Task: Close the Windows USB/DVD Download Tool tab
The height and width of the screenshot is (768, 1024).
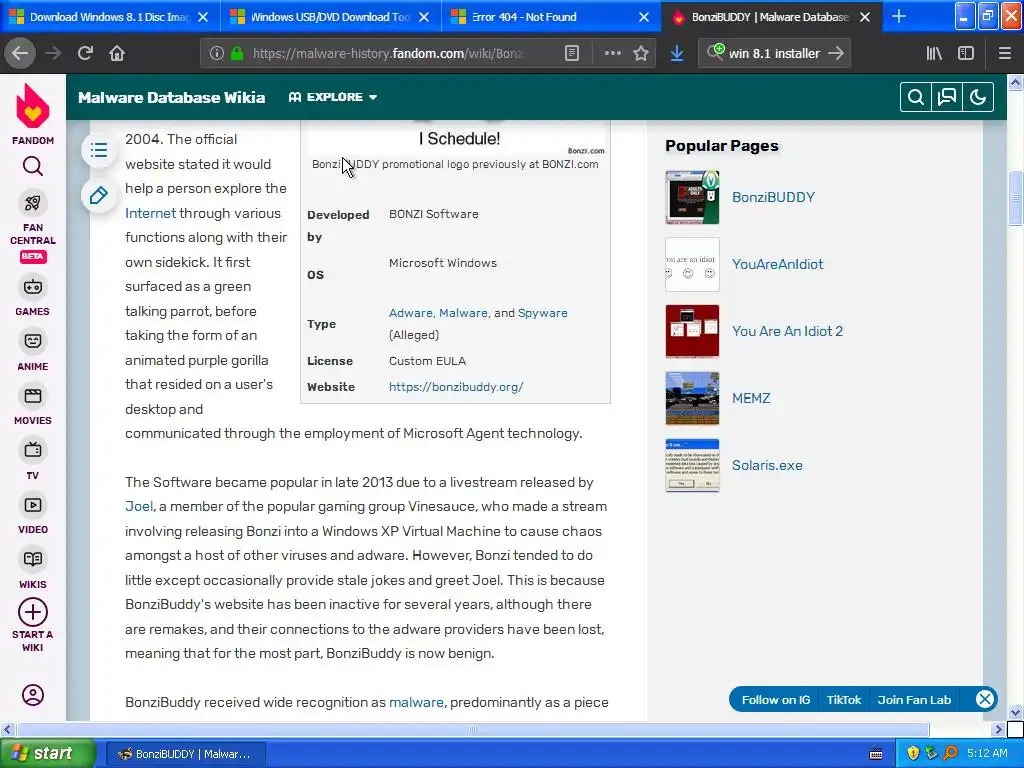Action: (424, 17)
